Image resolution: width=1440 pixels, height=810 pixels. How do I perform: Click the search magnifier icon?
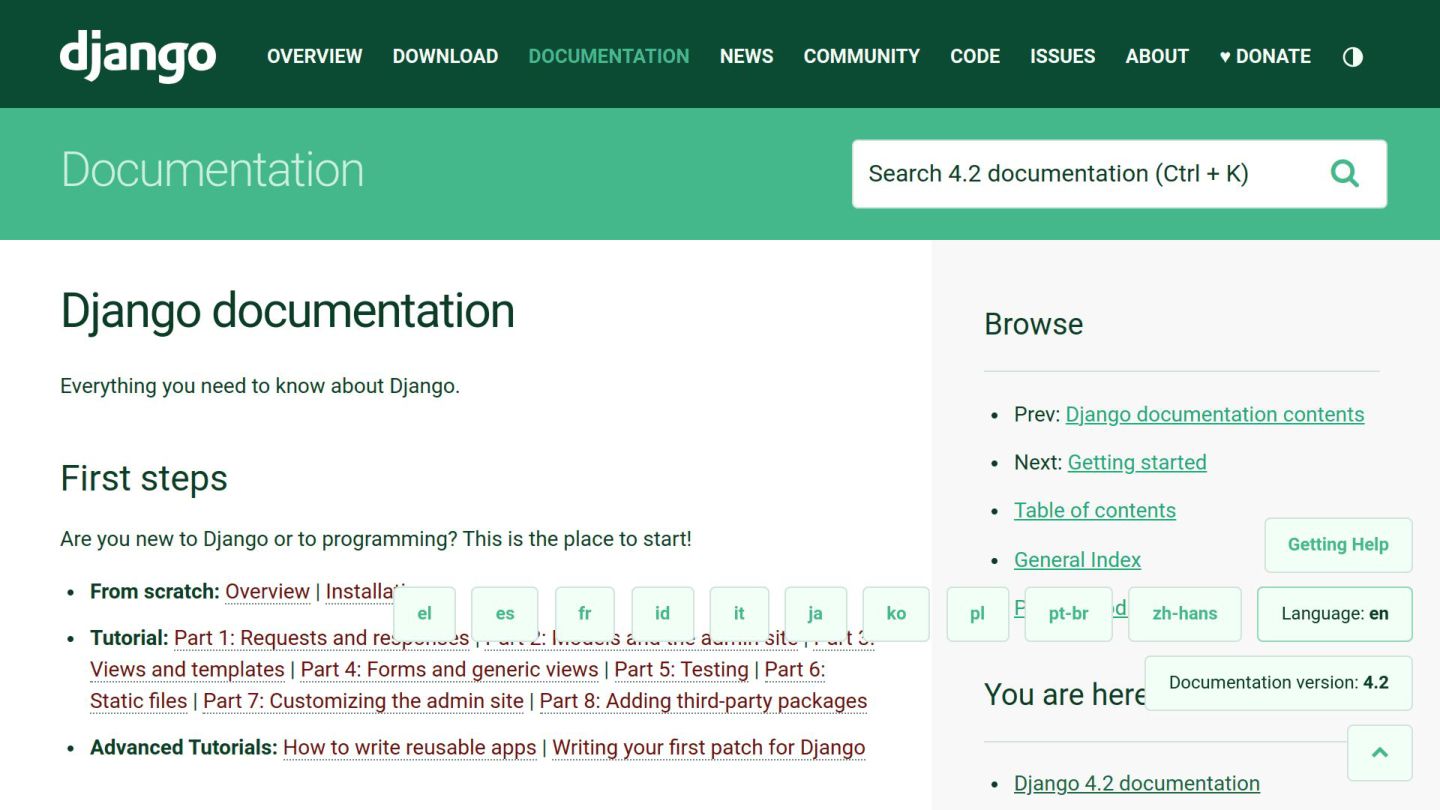coord(1345,174)
